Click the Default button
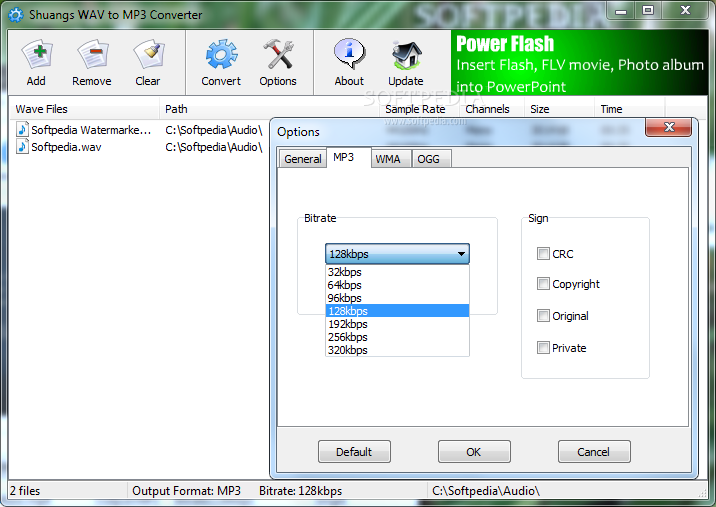The width and height of the screenshot is (716, 507). click(354, 452)
